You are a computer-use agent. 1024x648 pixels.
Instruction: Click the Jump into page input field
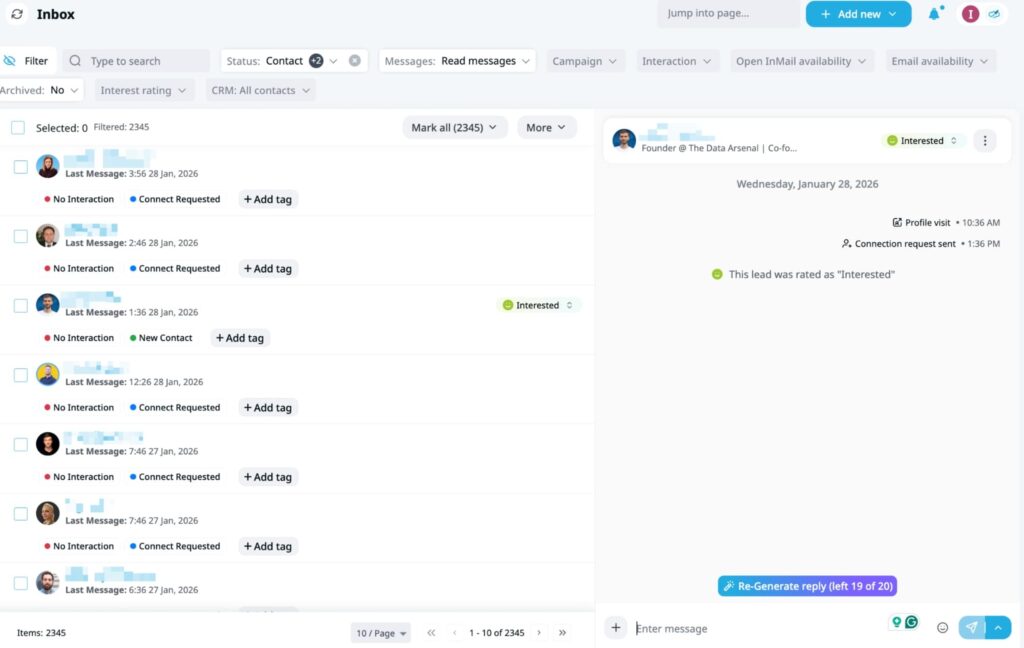click(728, 14)
